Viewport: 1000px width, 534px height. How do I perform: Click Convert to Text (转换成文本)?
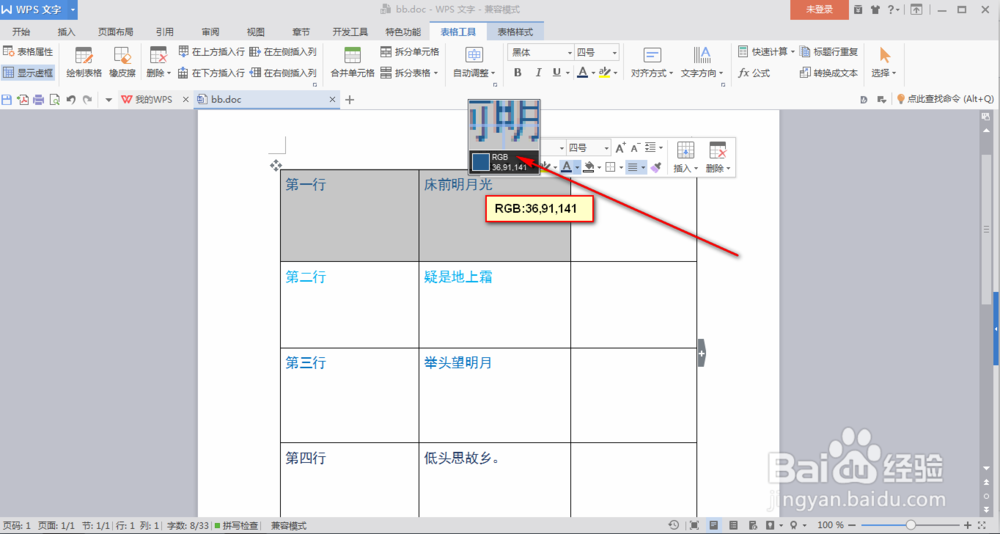click(828, 73)
